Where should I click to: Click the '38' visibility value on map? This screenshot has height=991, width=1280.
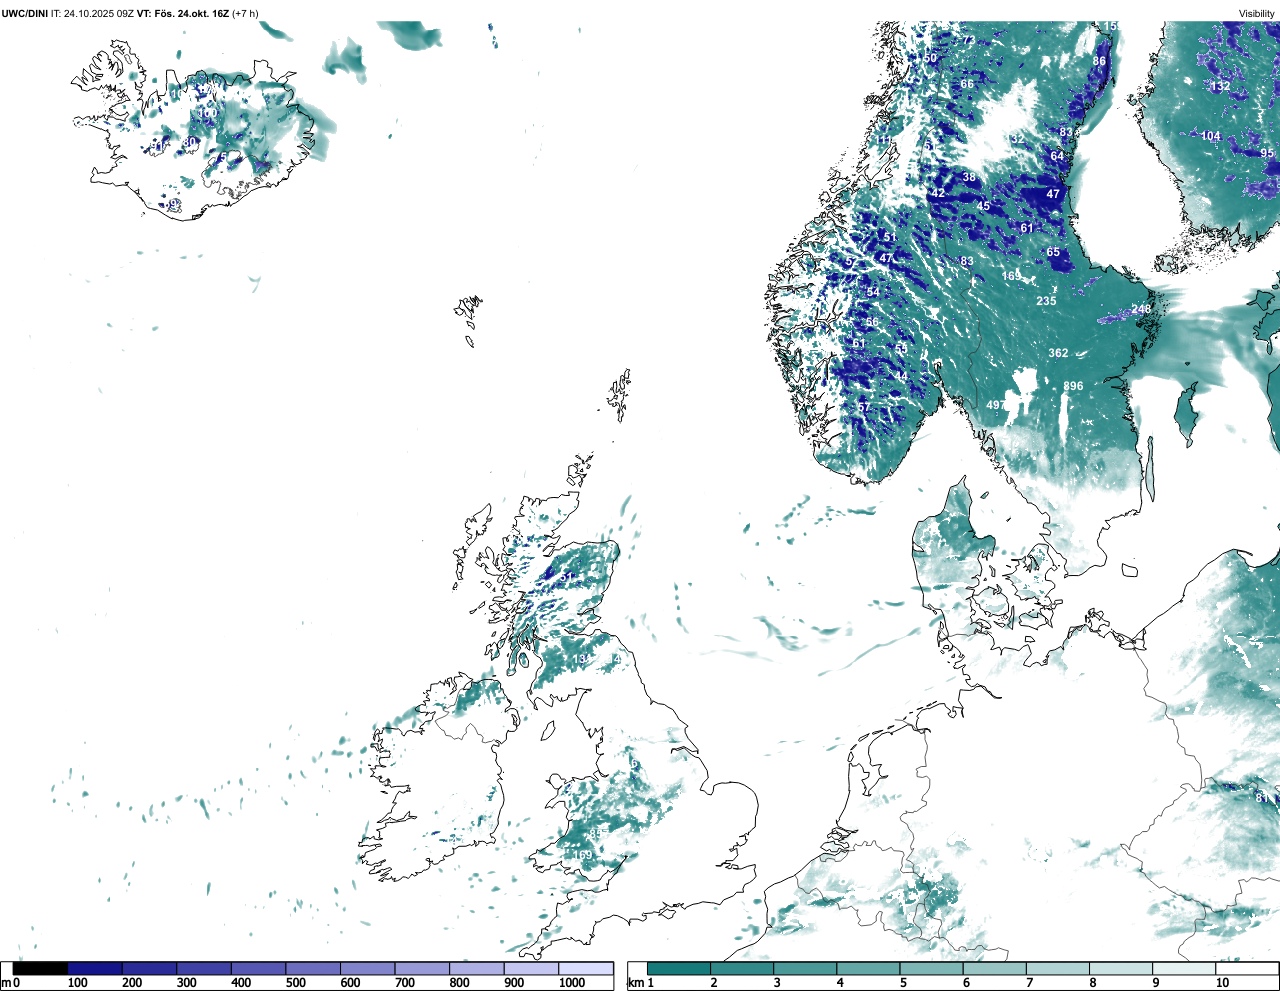coord(969,177)
